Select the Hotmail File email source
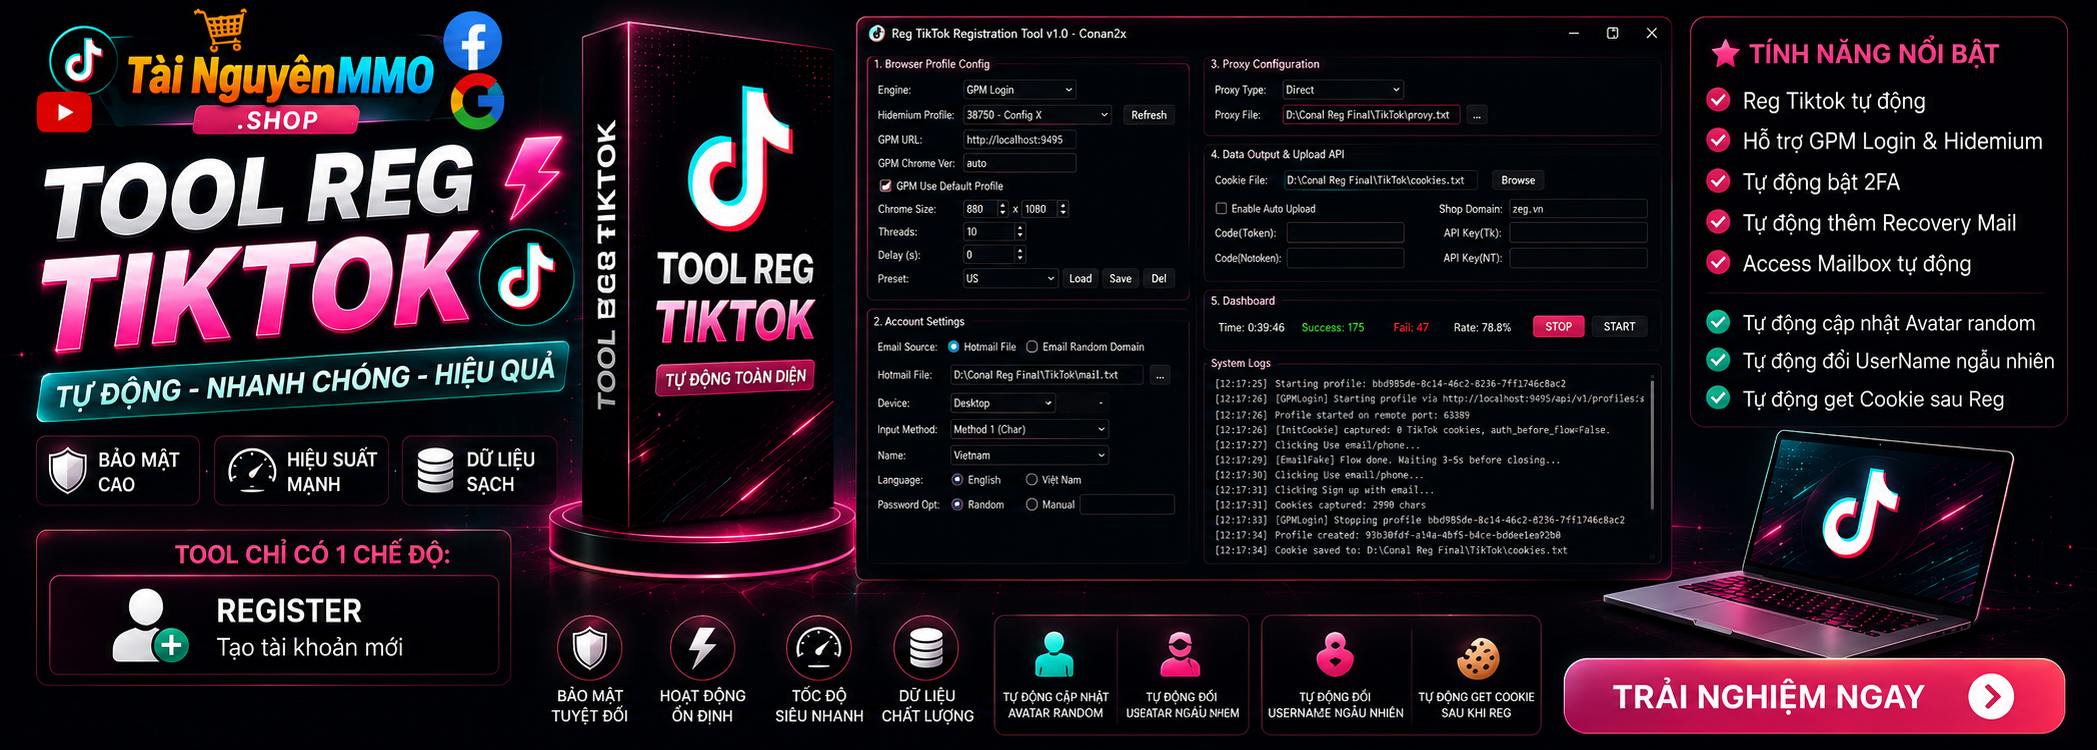The image size is (2097, 750). (954, 347)
